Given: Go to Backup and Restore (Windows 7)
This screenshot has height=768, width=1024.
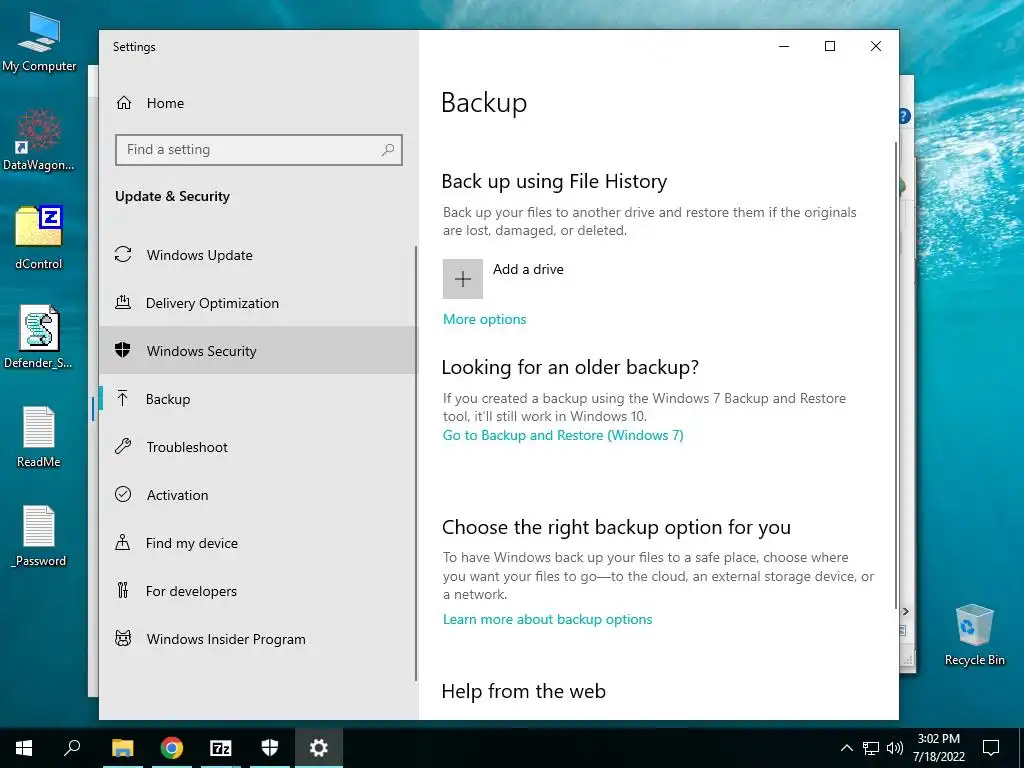Looking at the screenshot, I should tap(563, 436).
